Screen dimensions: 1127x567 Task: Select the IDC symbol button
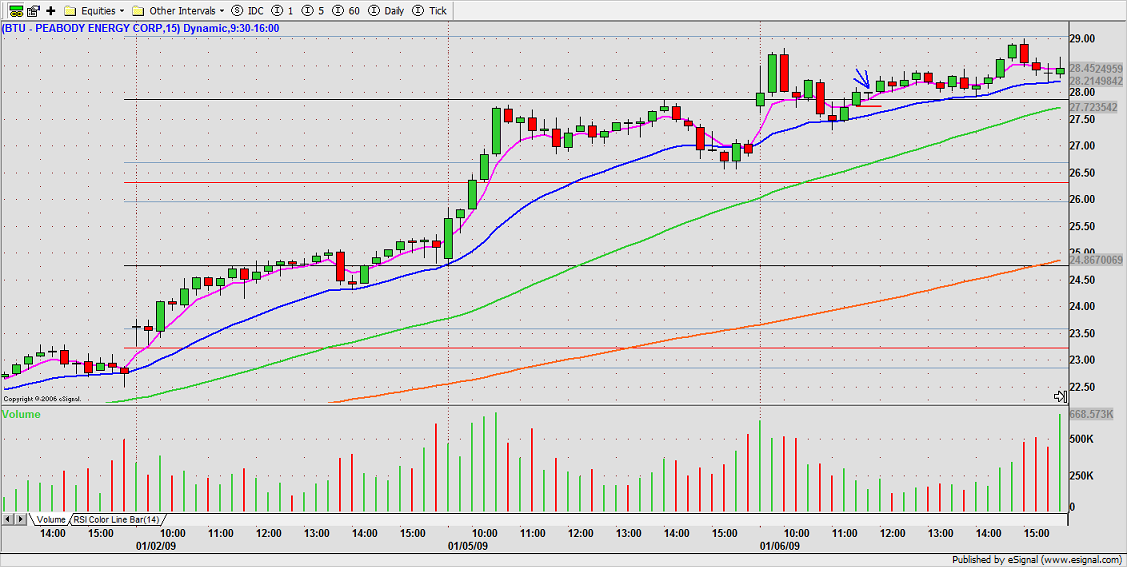point(247,11)
